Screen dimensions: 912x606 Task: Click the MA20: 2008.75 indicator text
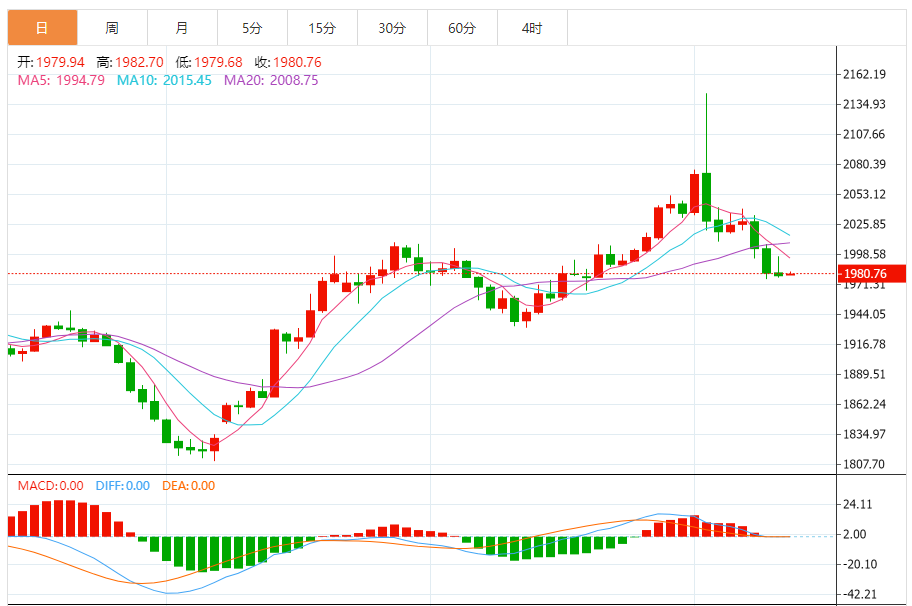(x=271, y=80)
